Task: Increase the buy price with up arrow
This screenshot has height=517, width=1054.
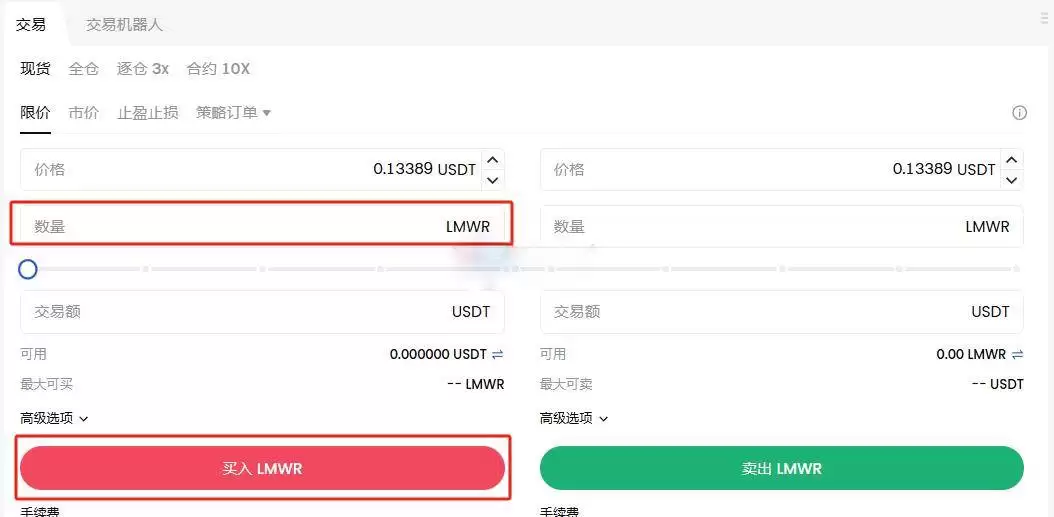Action: [x=492, y=160]
